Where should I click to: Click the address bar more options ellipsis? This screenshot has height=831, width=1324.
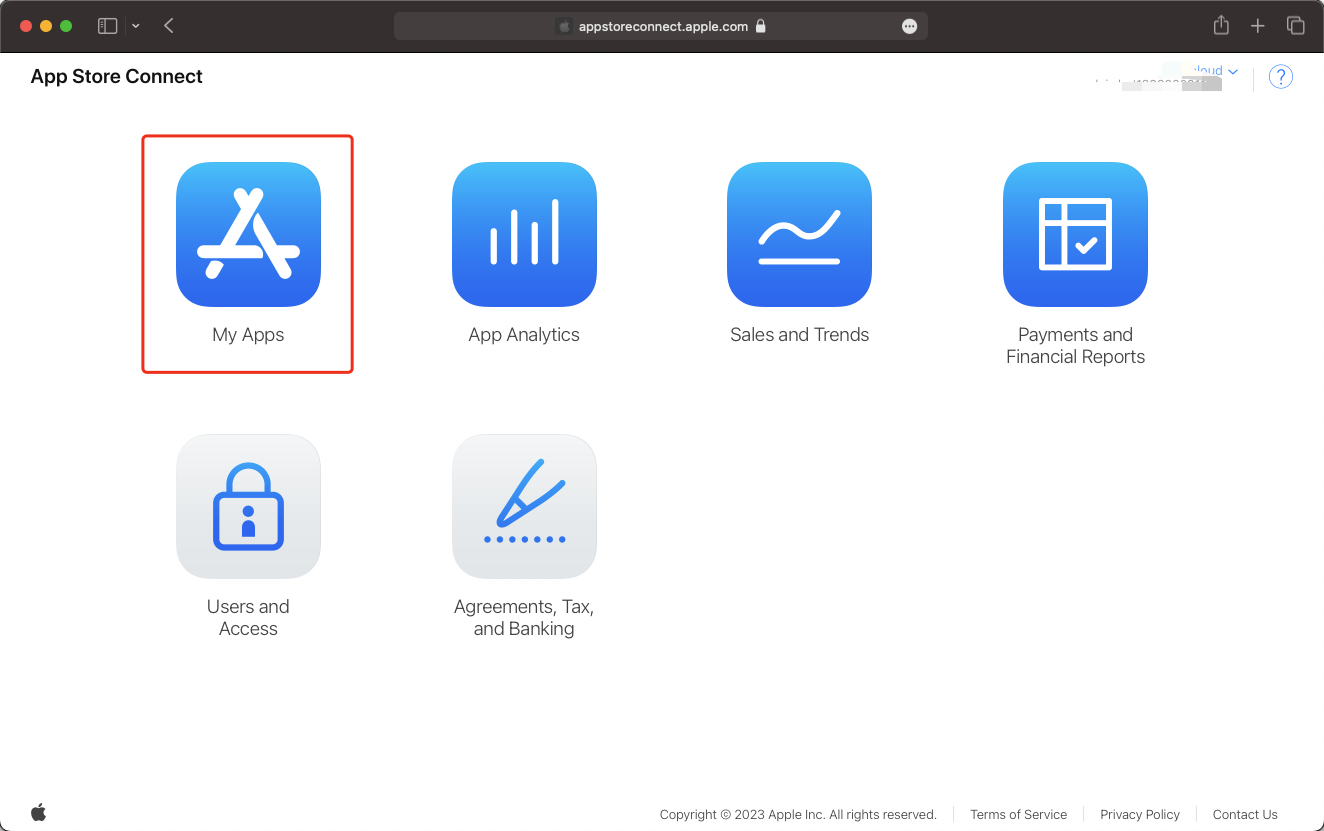pos(909,27)
